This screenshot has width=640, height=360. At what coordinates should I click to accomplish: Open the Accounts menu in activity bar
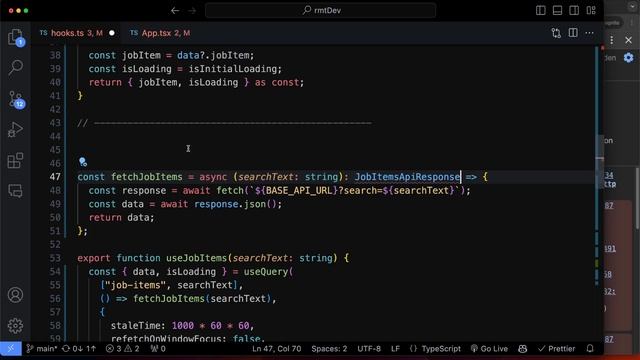16,295
